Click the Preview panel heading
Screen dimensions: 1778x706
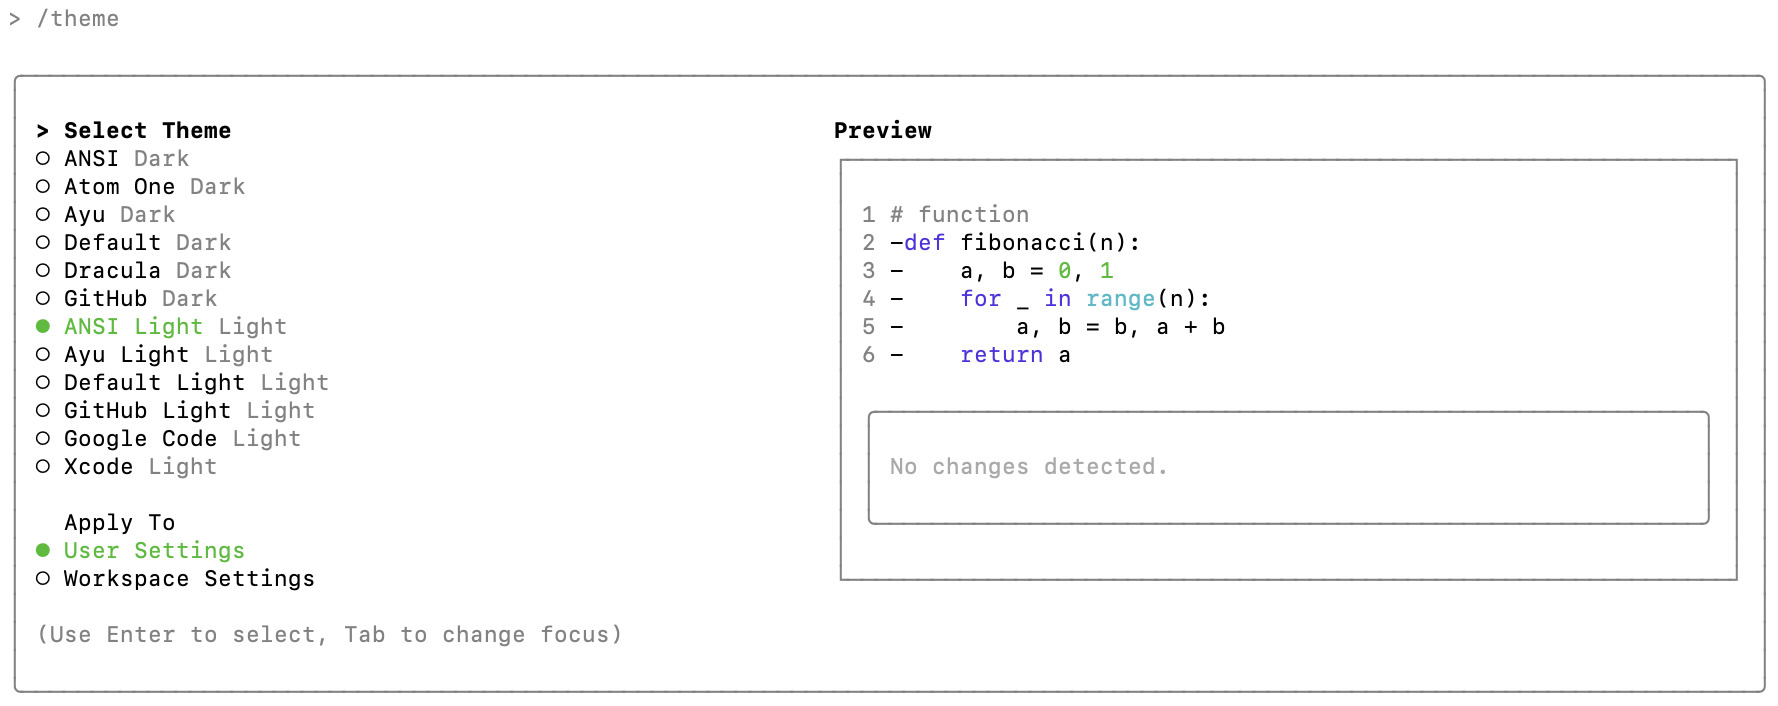(x=882, y=131)
